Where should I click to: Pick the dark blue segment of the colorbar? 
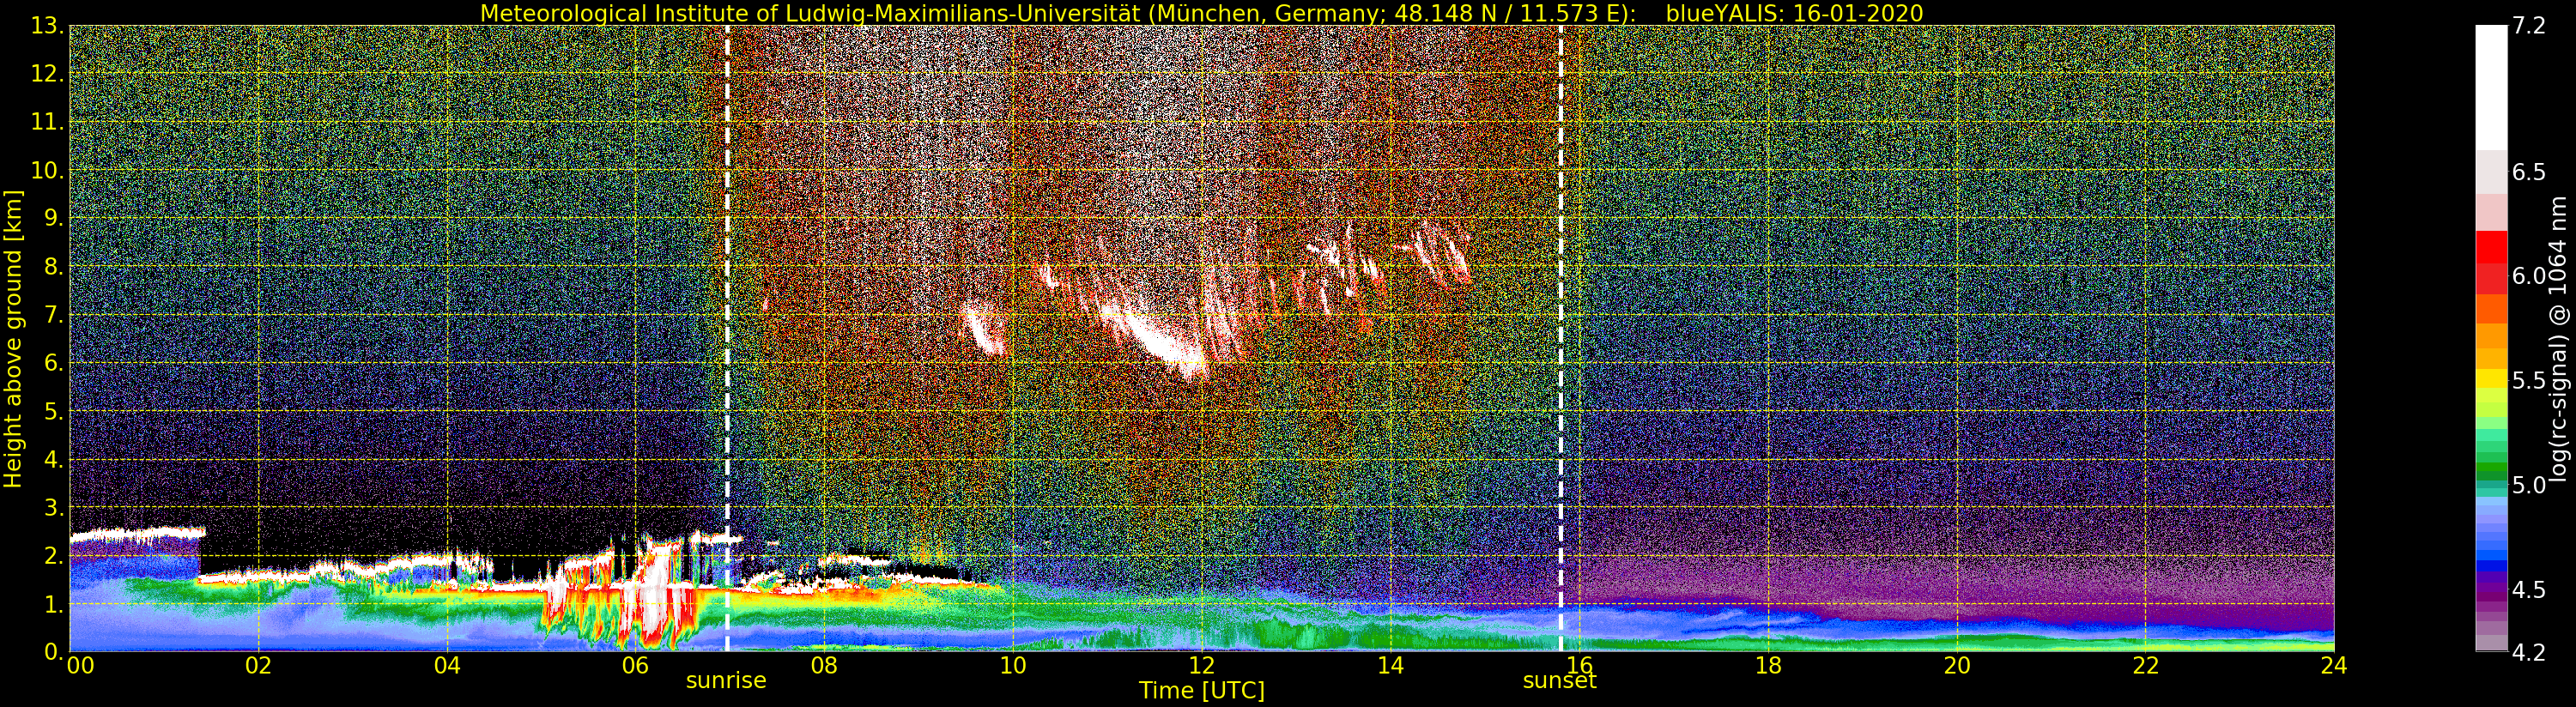tap(2491, 565)
